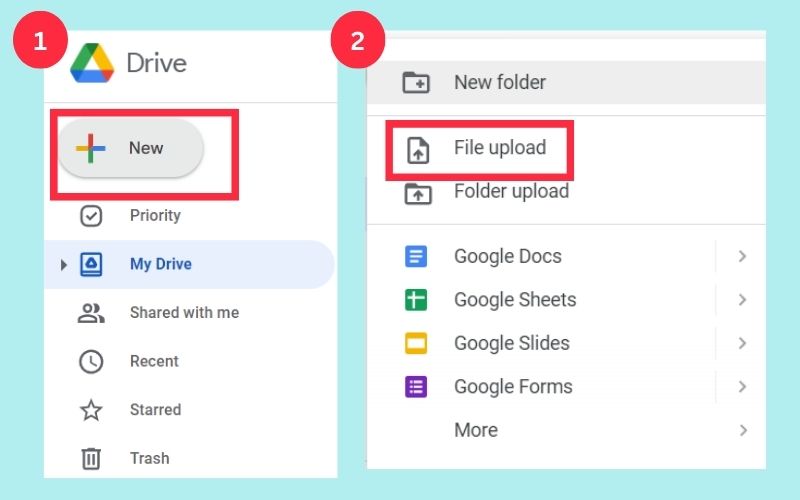The height and width of the screenshot is (500, 800).
Task: Click the Folder upload icon
Action: 418,194
